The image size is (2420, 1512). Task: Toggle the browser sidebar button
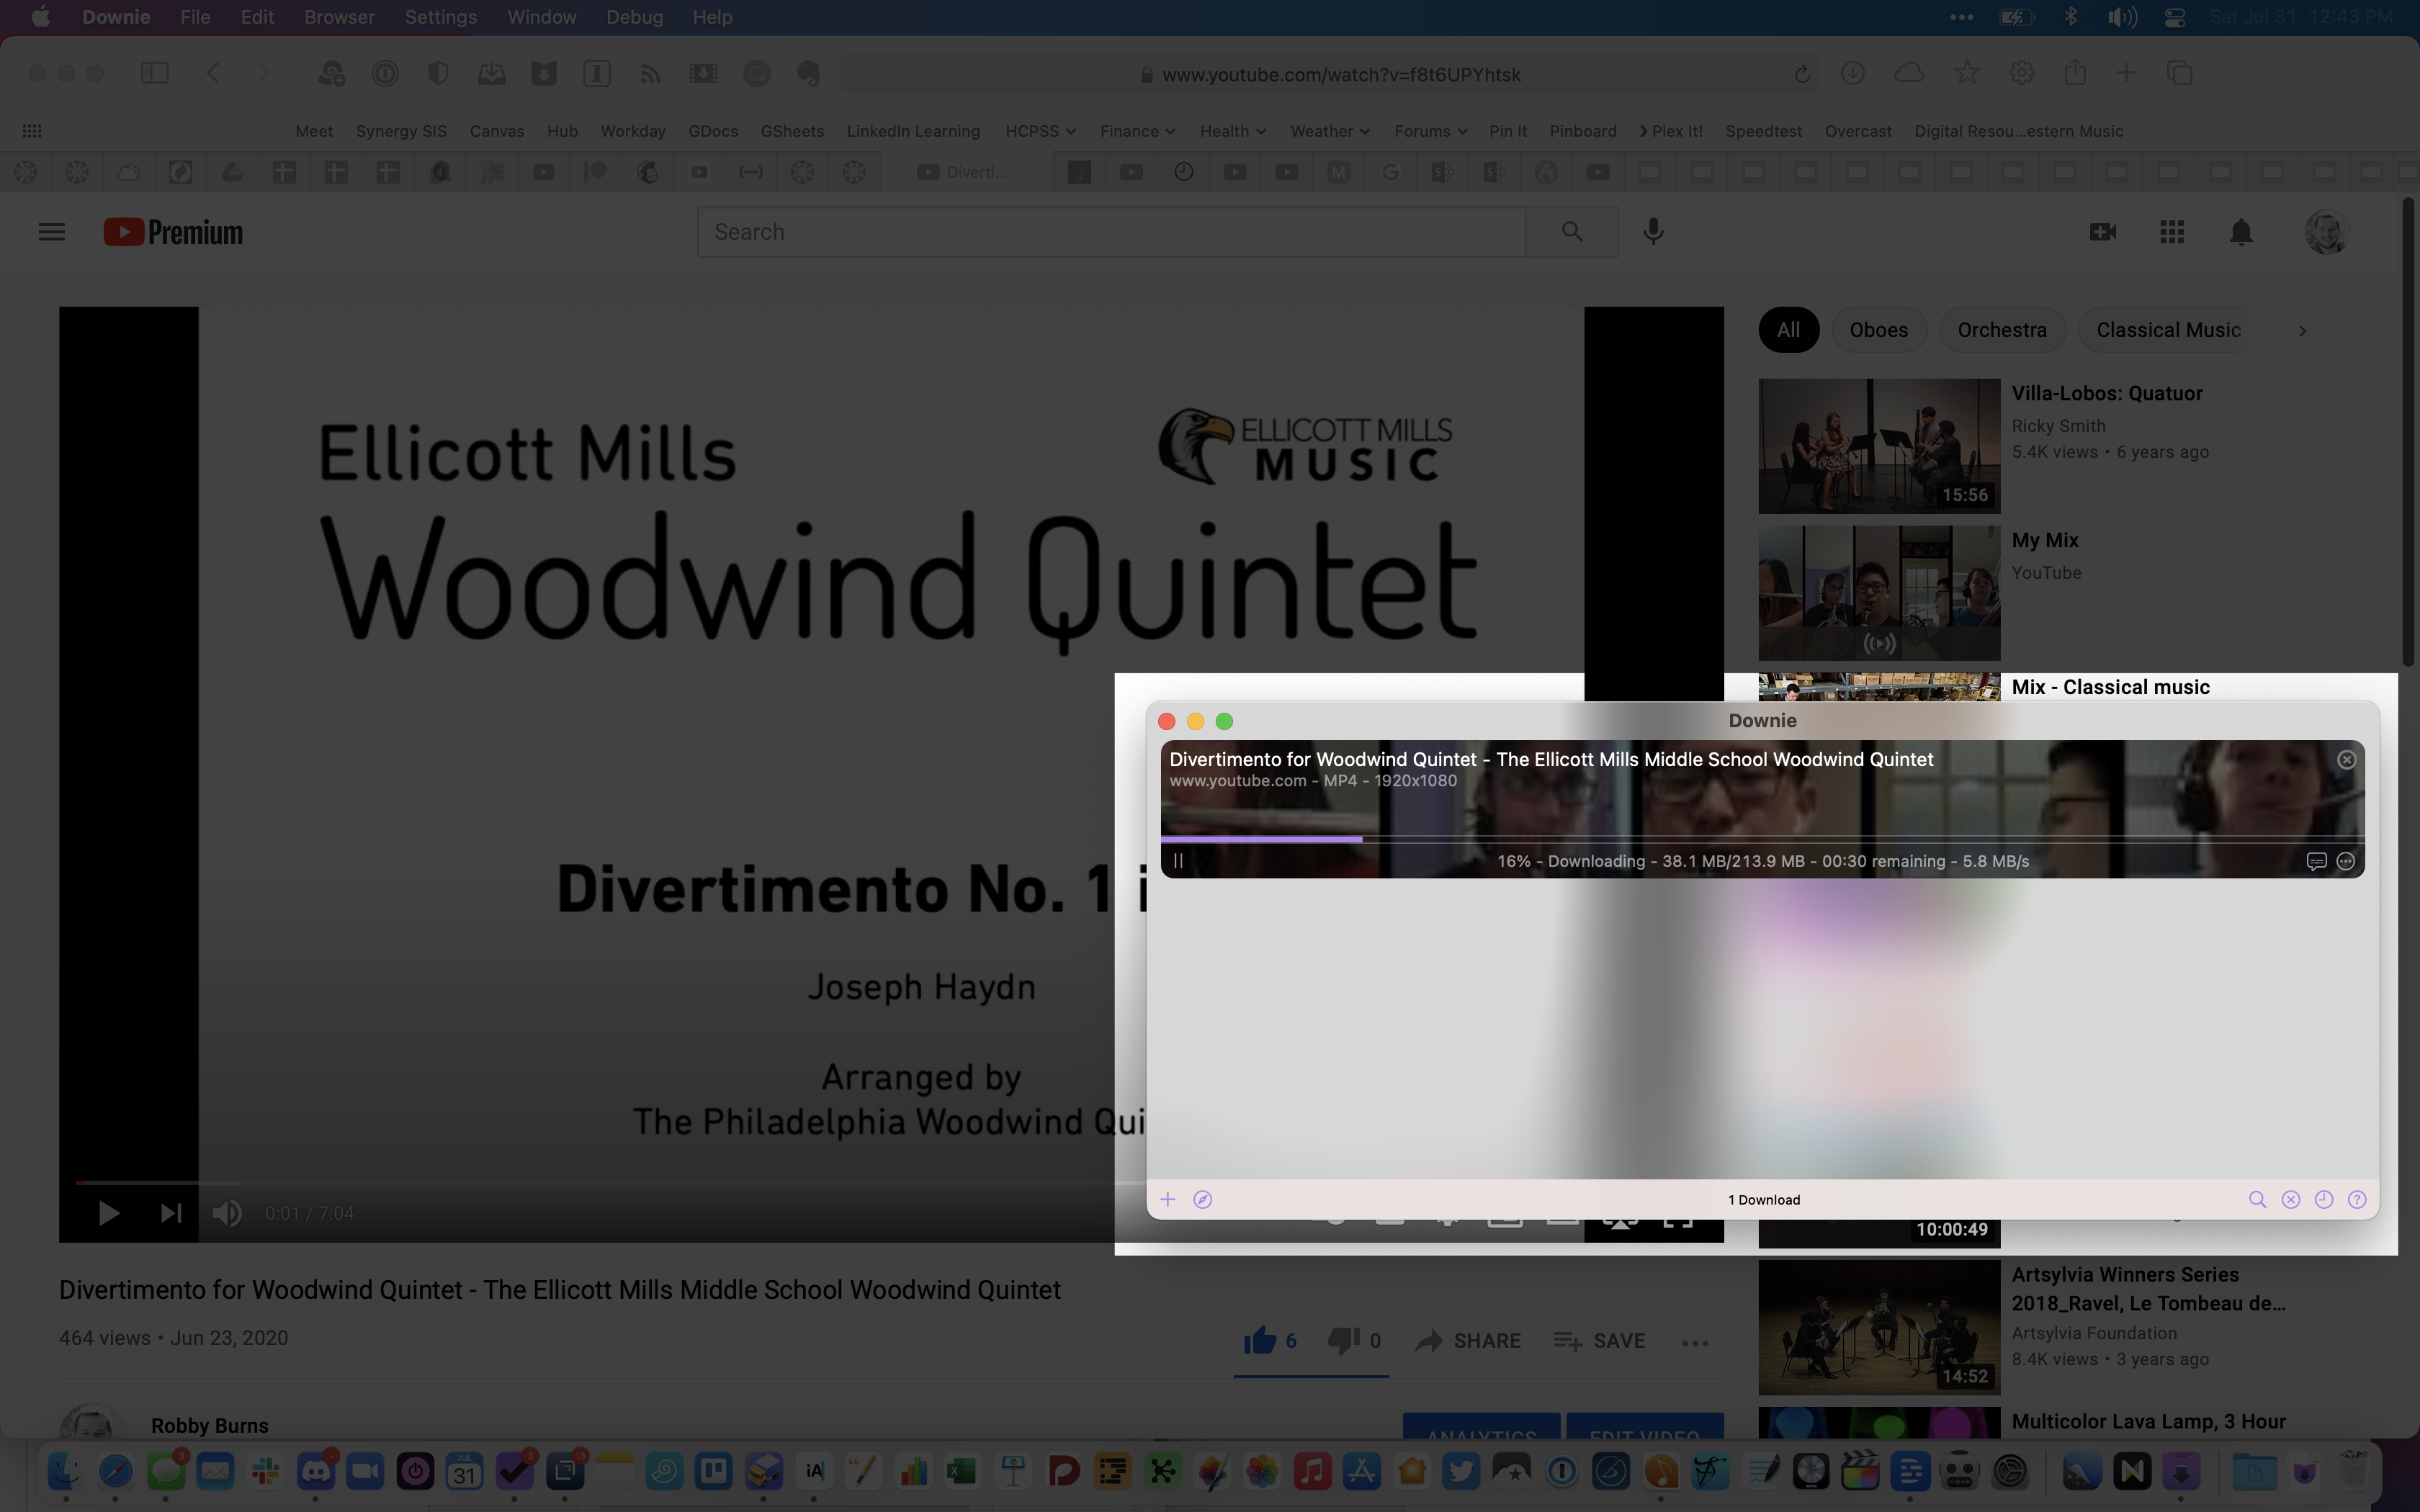click(x=154, y=73)
